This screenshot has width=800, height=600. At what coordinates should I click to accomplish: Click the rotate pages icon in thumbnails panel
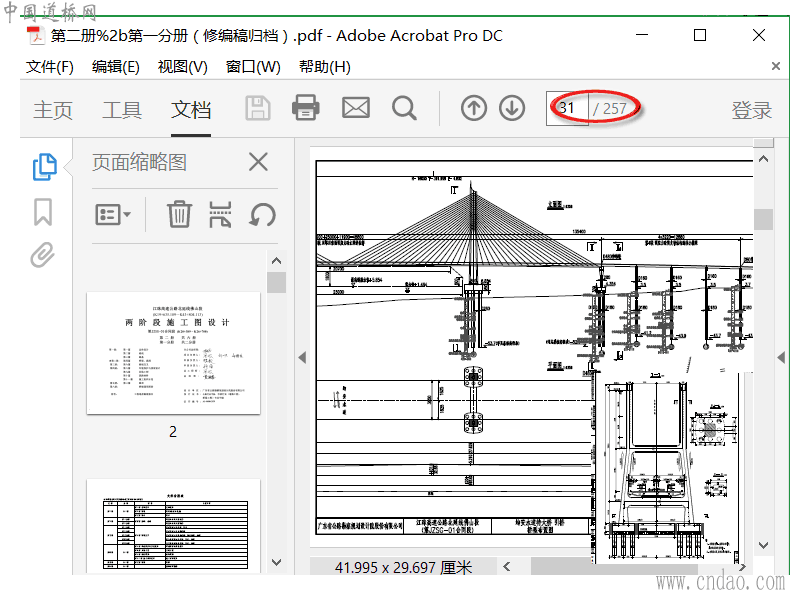(262, 214)
